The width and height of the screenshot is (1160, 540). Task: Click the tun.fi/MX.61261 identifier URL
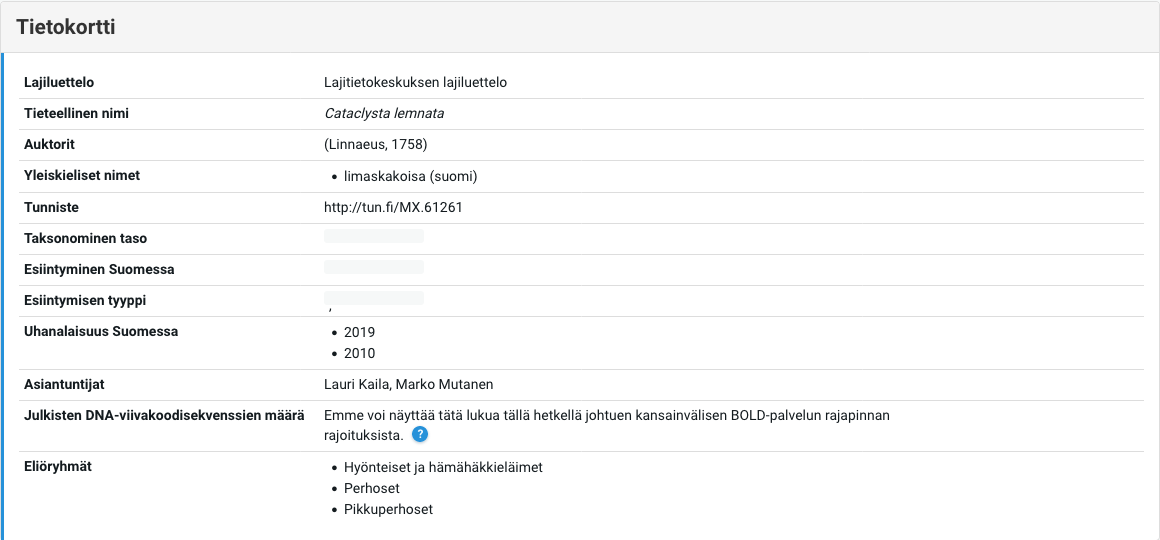tap(393, 208)
